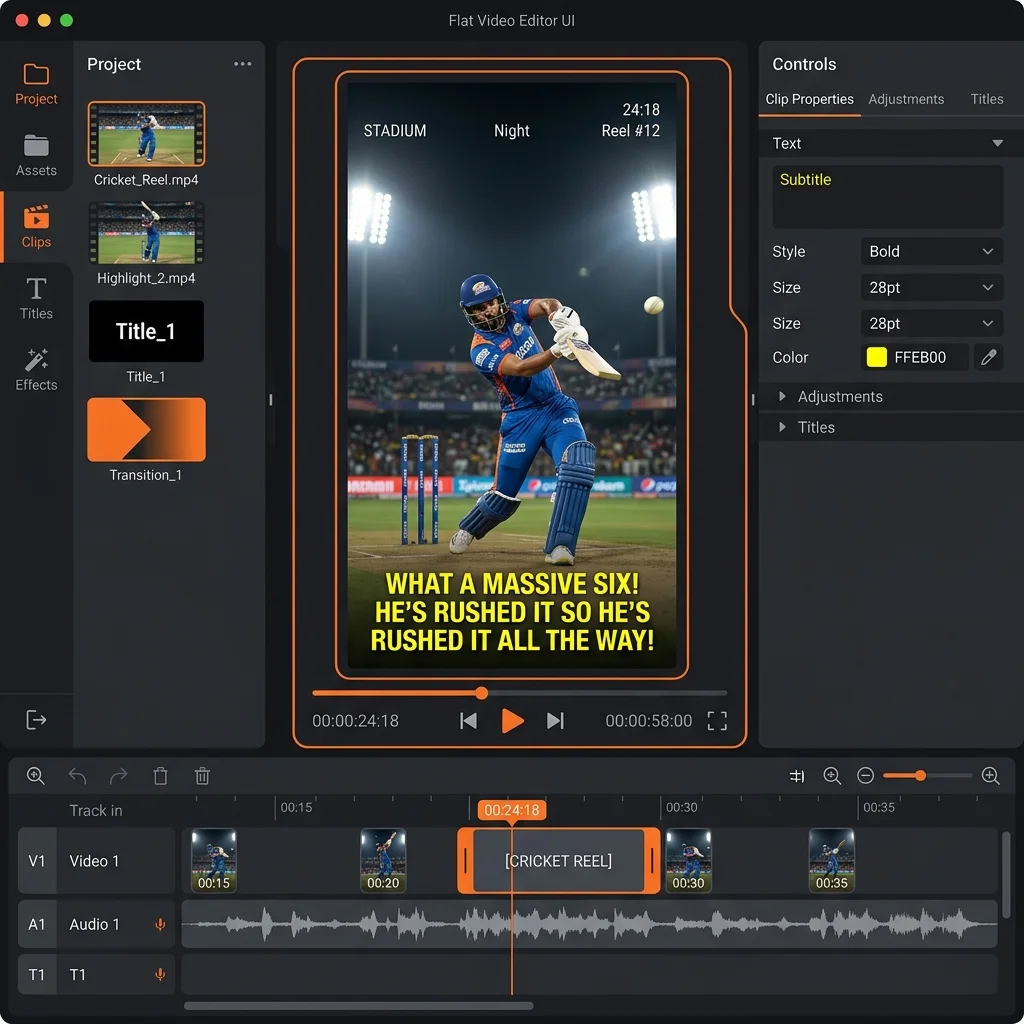Select the T1 track label
This screenshot has width=1024, height=1024.
[37, 974]
